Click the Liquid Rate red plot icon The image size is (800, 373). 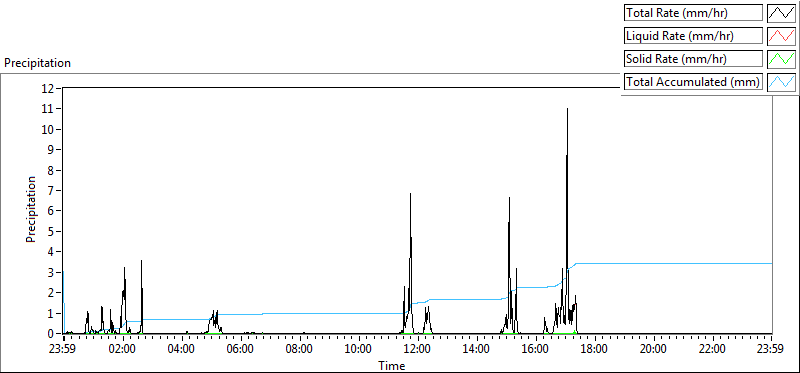point(781,36)
